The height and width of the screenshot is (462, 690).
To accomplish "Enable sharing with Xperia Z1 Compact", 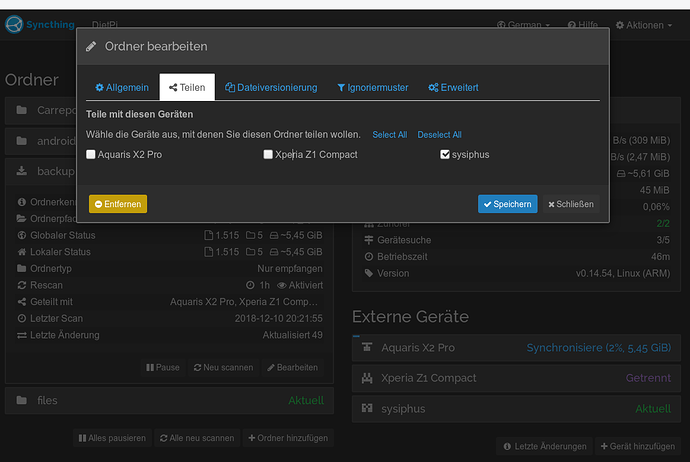I will (x=268, y=154).
